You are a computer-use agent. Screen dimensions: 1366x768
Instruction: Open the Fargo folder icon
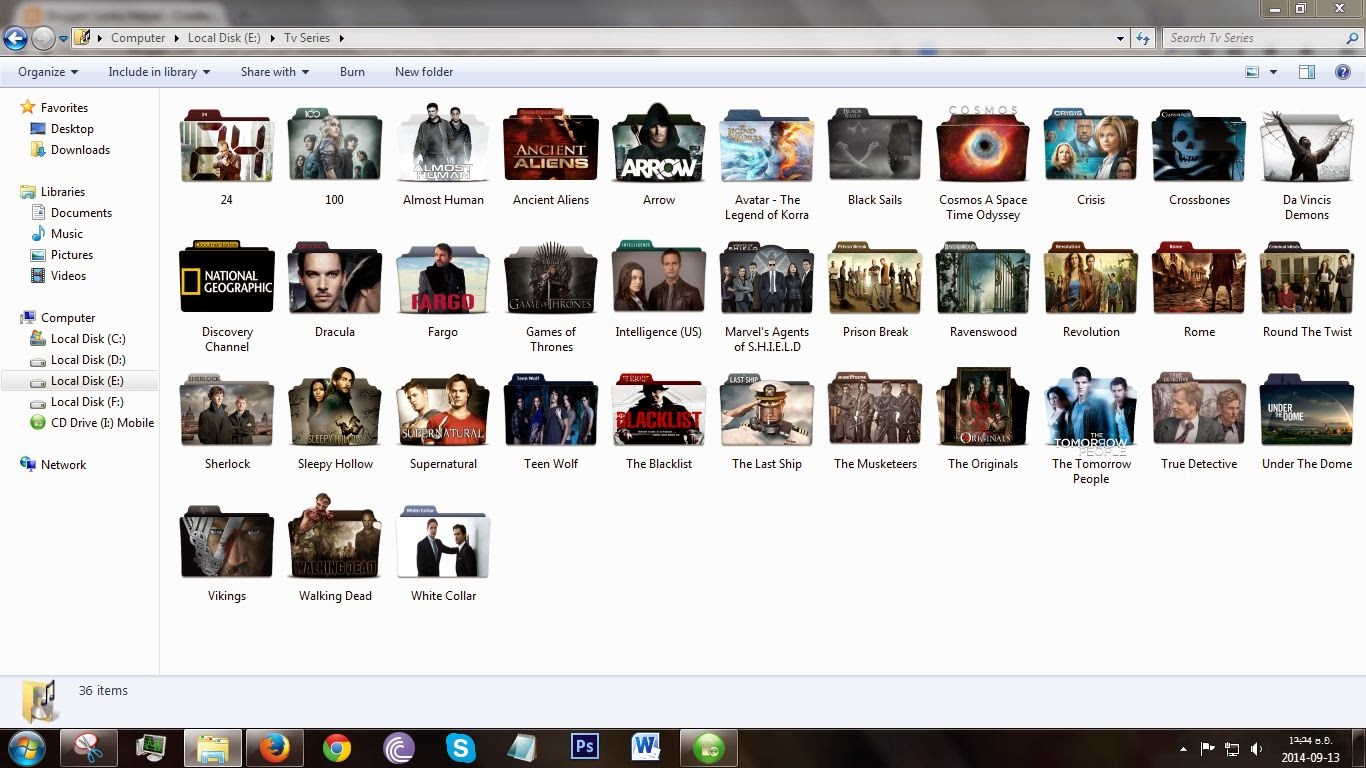443,279
